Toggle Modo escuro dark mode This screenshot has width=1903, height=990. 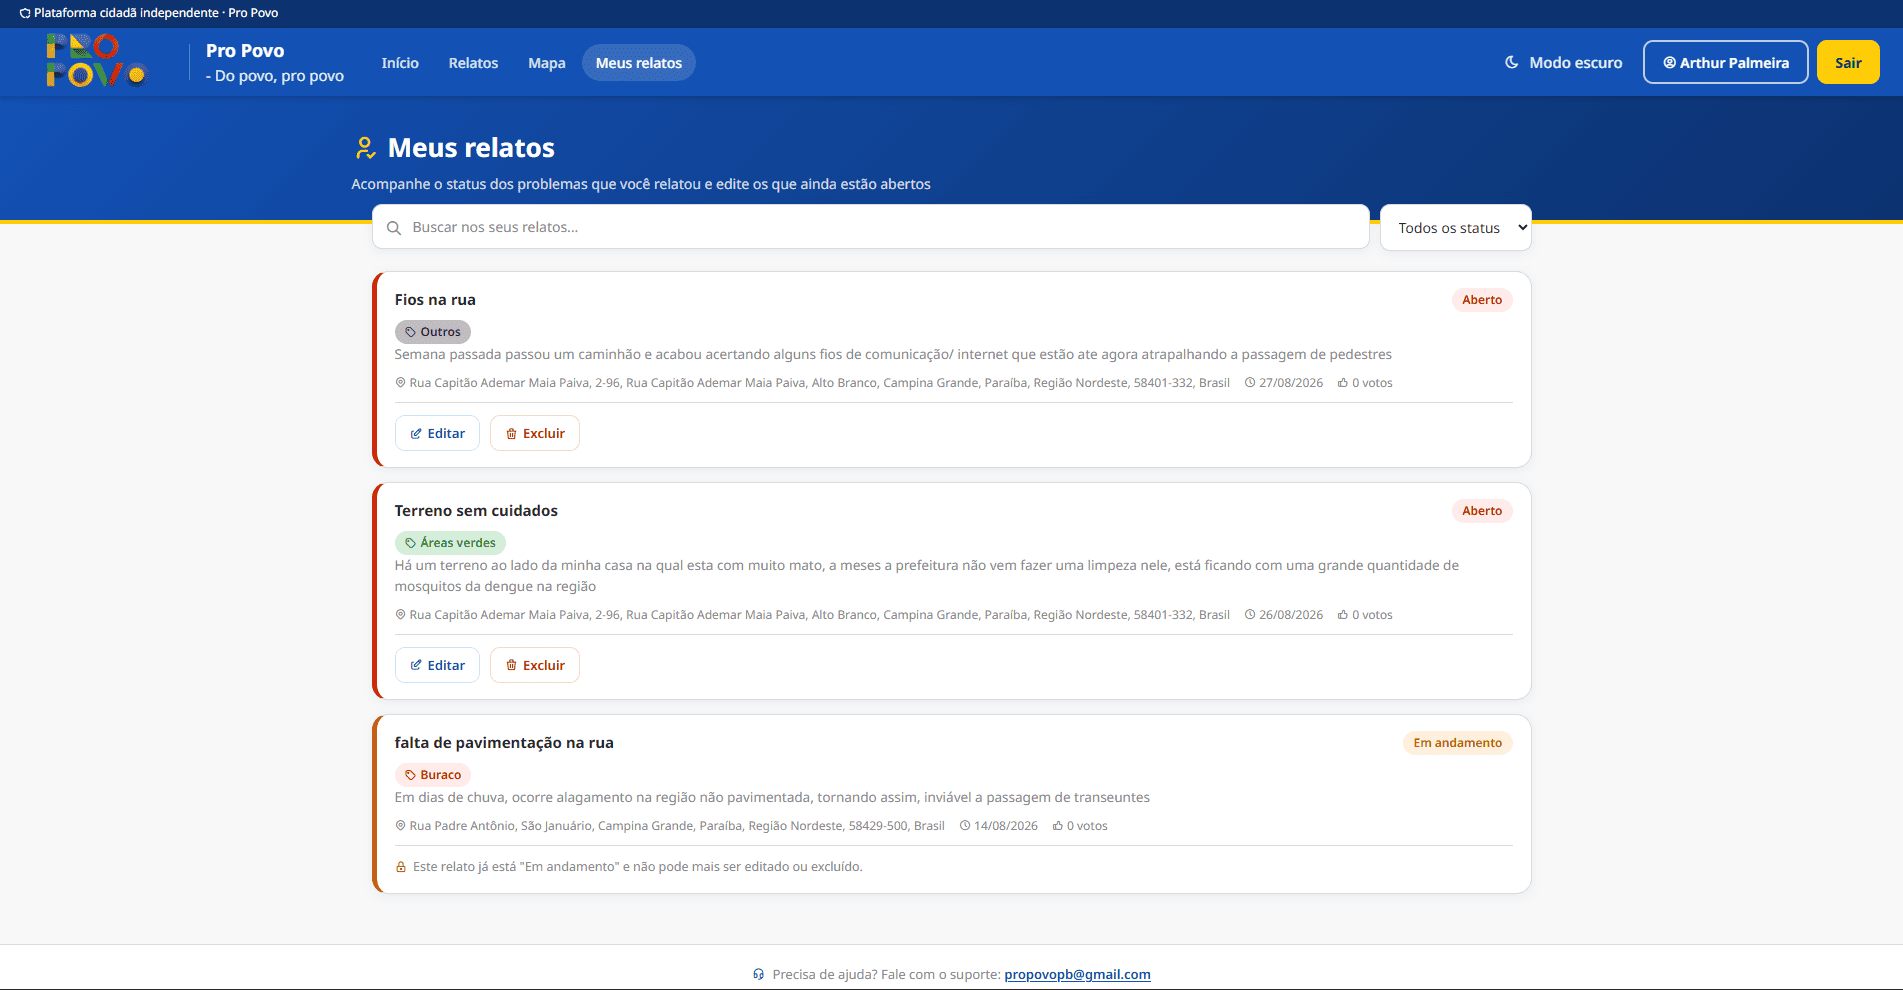pyautogui.click(x=1563, y=62)
